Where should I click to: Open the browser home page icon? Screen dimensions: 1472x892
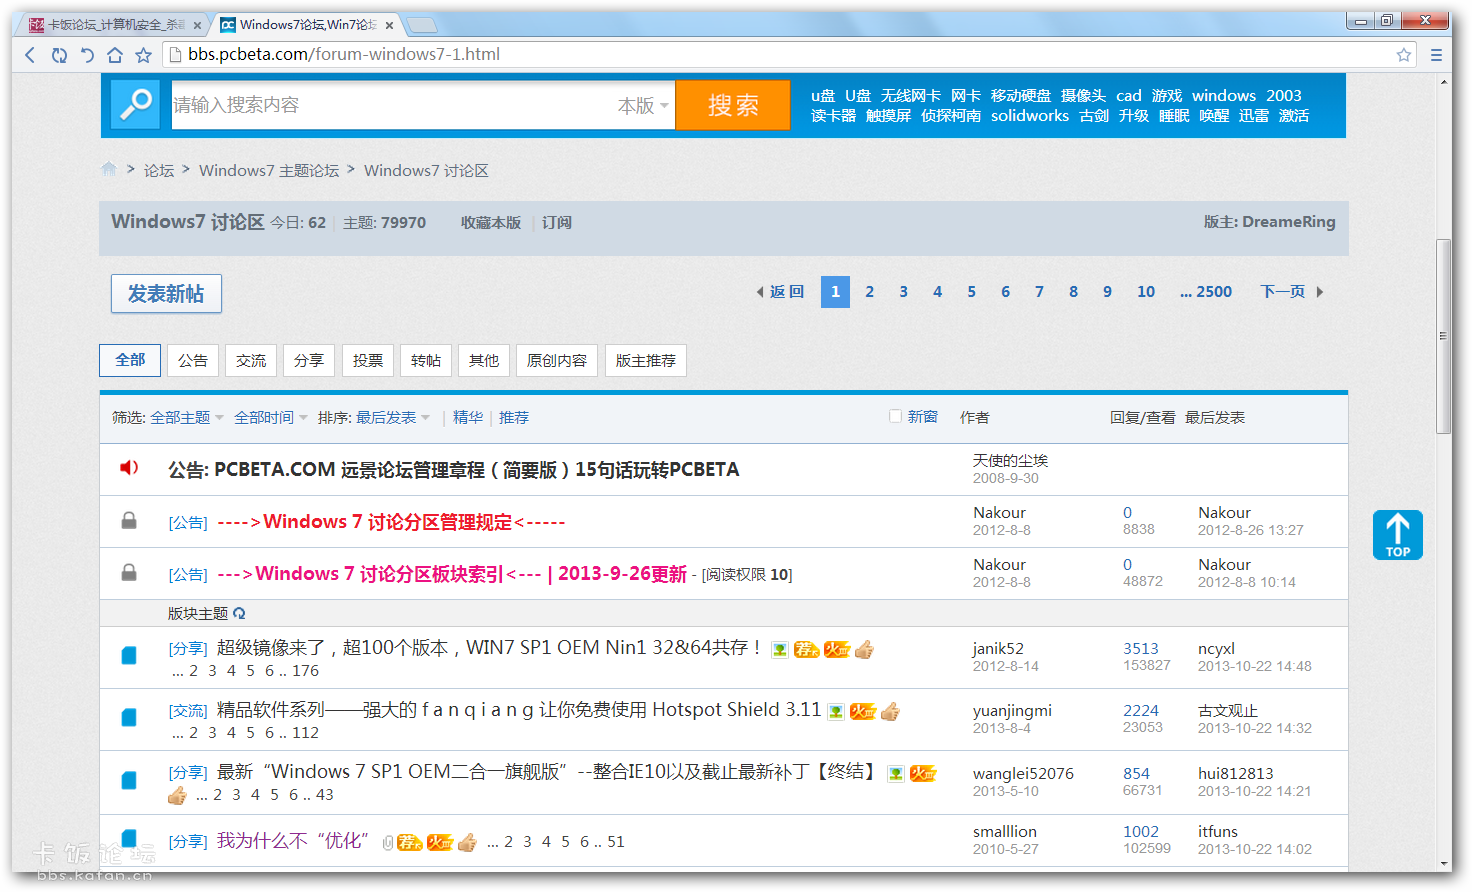115,55
